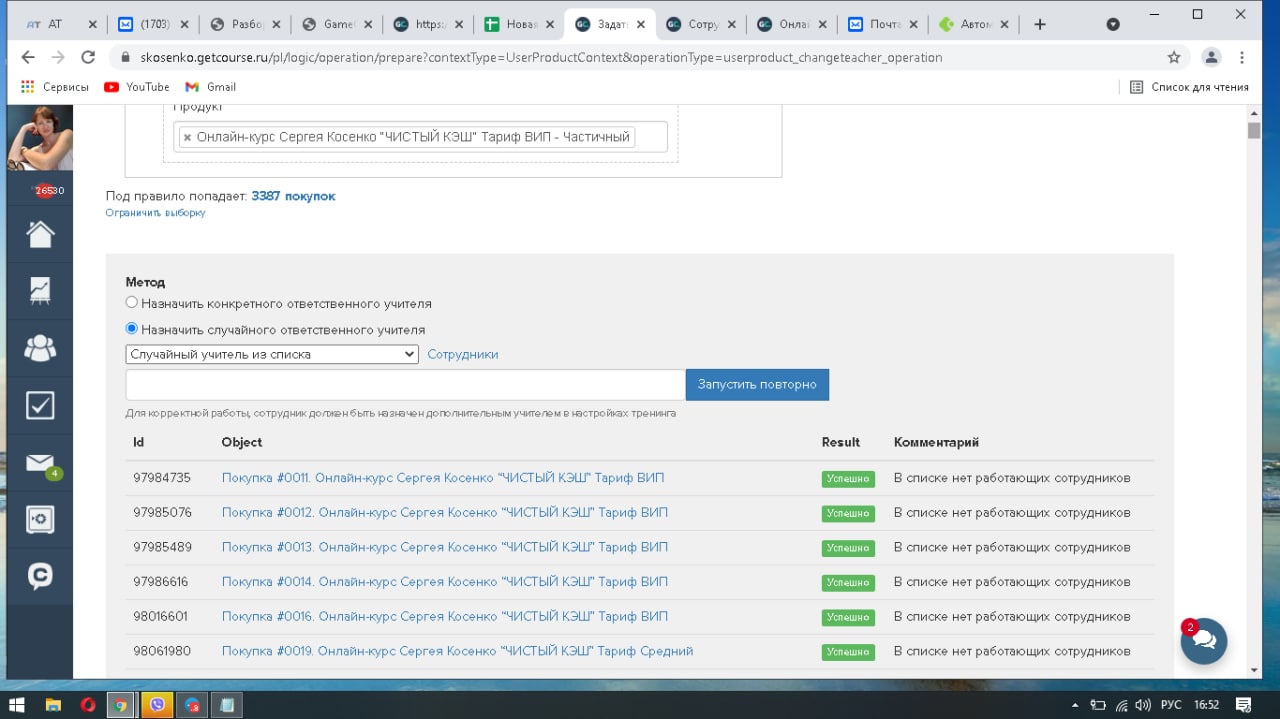Open the Gmail bookmark
Screen dimensions: 1280x719
click(211, 87)
